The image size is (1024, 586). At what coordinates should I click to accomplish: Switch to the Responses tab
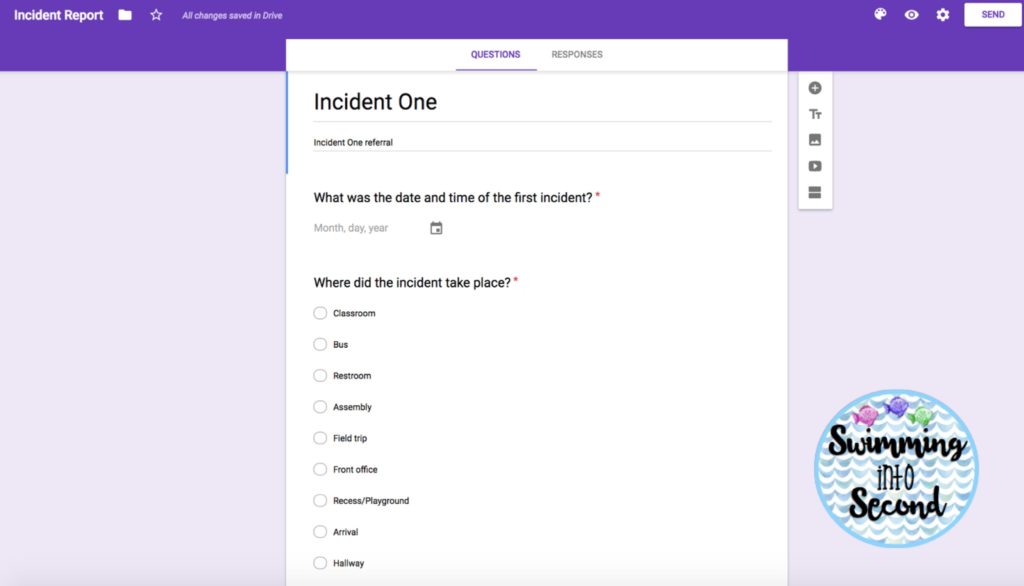point(577,55)
